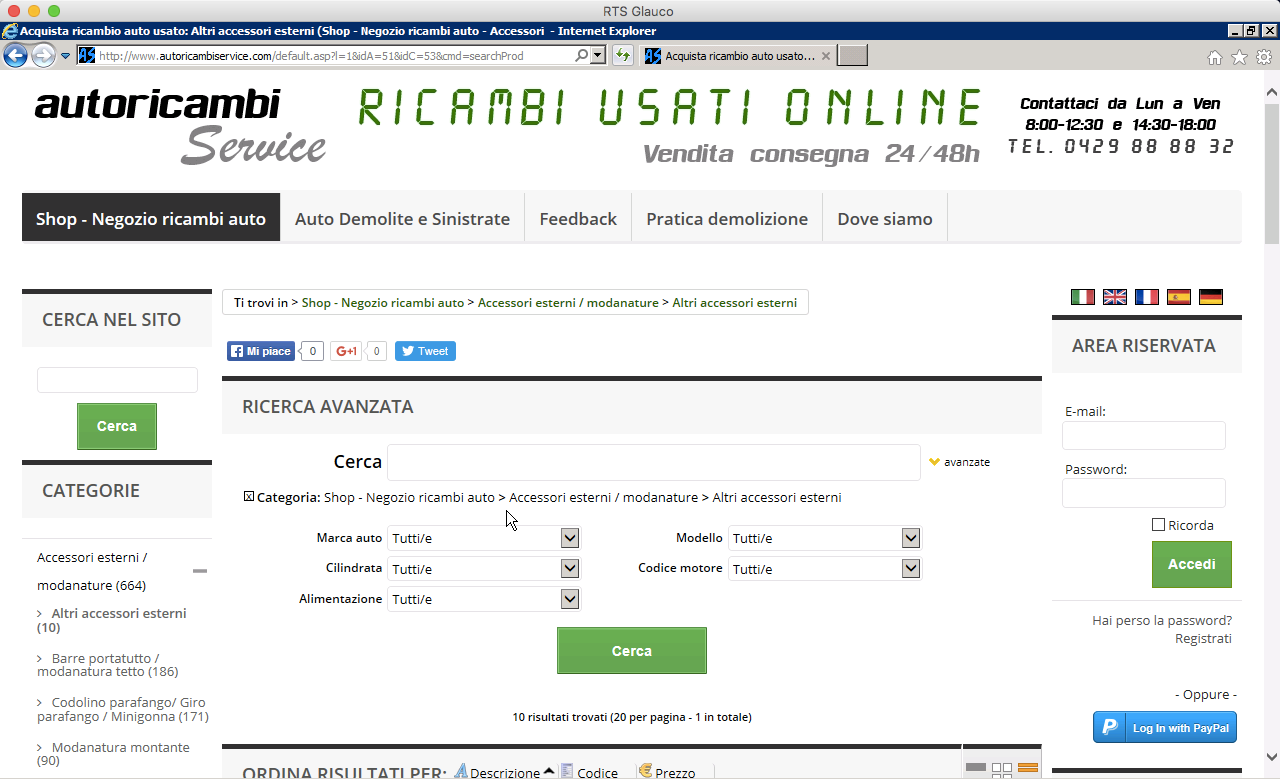Focus the E-mail input field
The width and height of the screenshot is (1280, 779).
(x=1144, y=436)
